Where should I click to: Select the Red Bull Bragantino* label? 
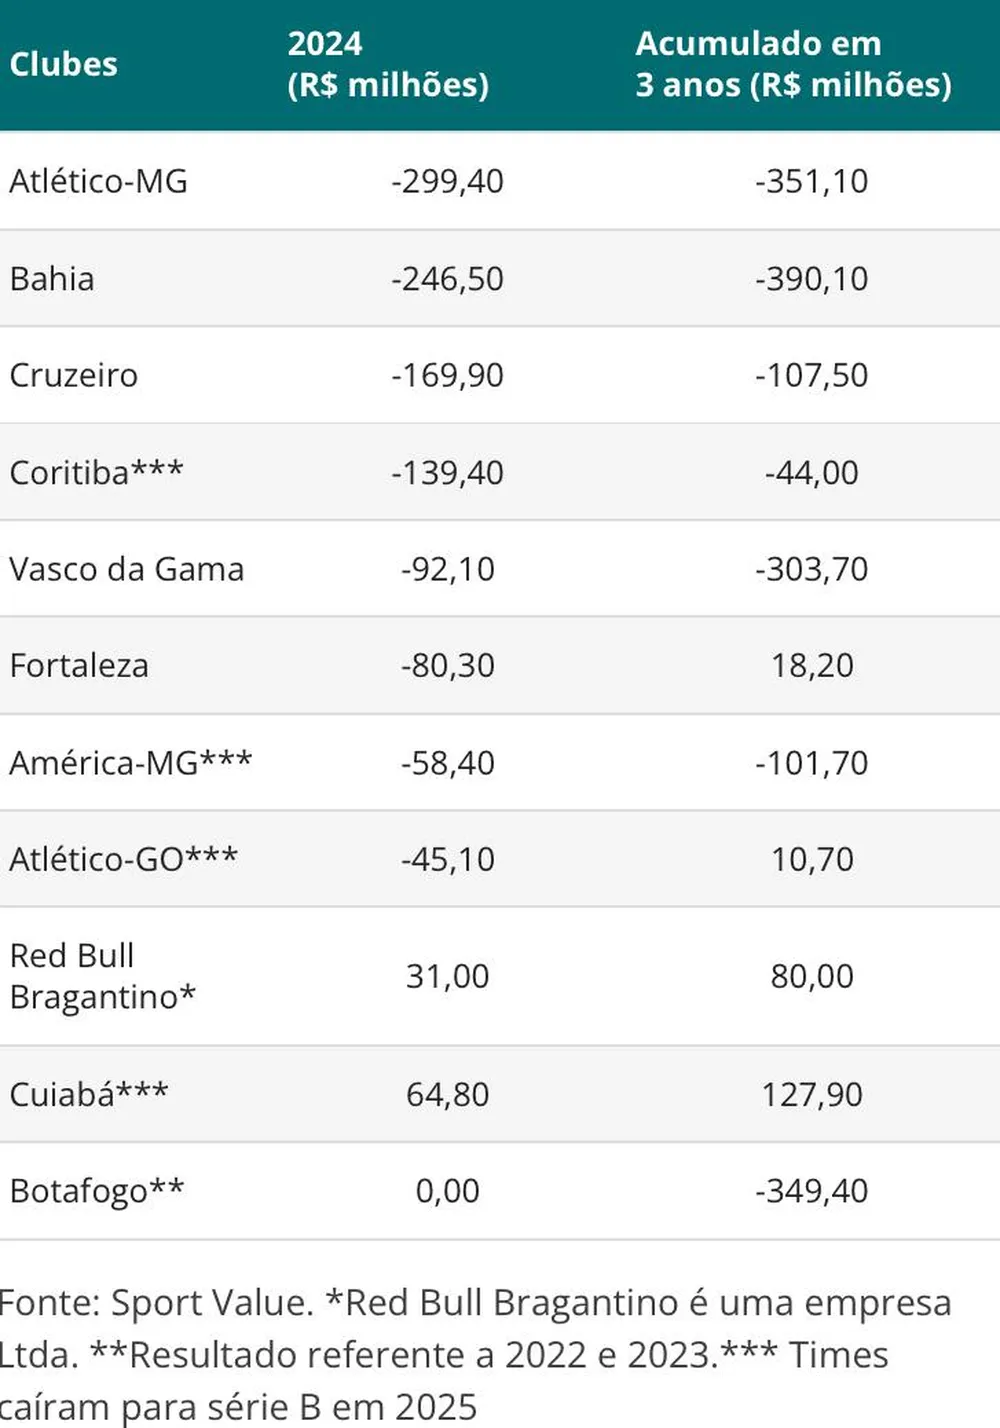point(103,976)
